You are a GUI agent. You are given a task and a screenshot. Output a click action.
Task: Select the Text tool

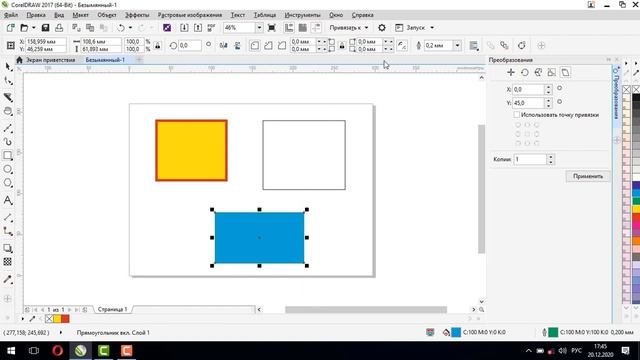[8, 200]
